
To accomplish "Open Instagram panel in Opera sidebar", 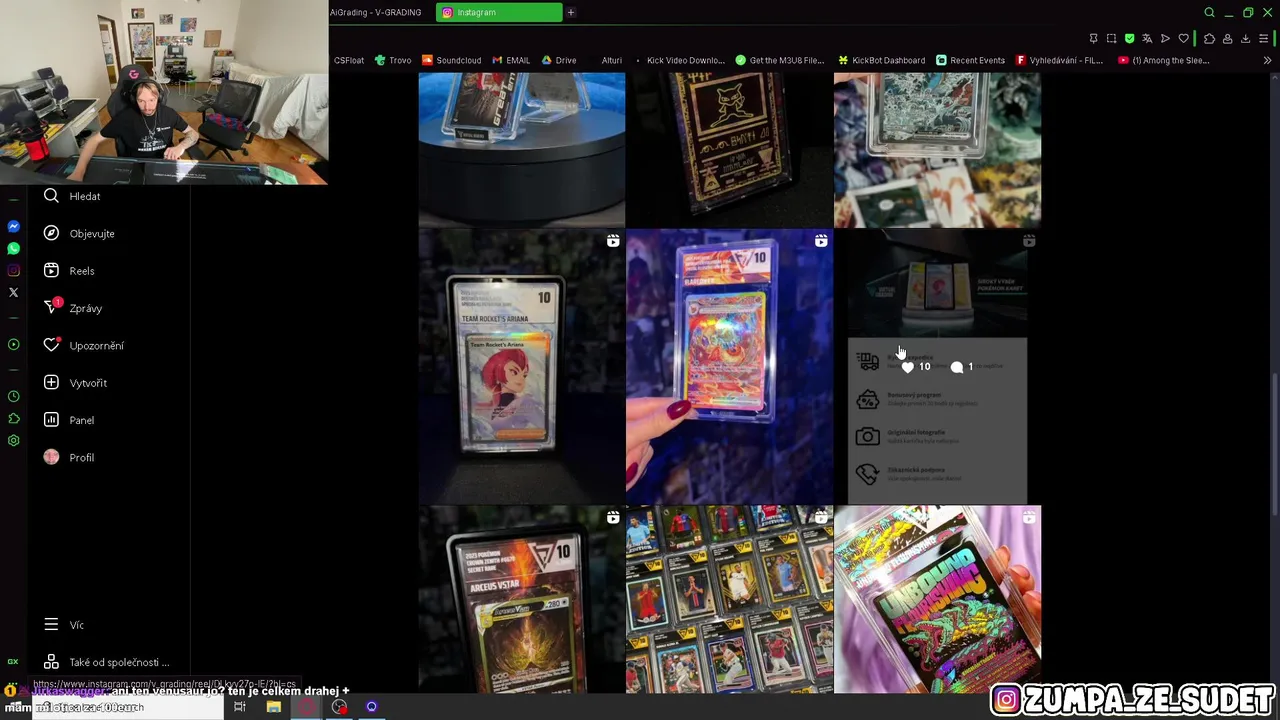I will (x=13, y=271).
